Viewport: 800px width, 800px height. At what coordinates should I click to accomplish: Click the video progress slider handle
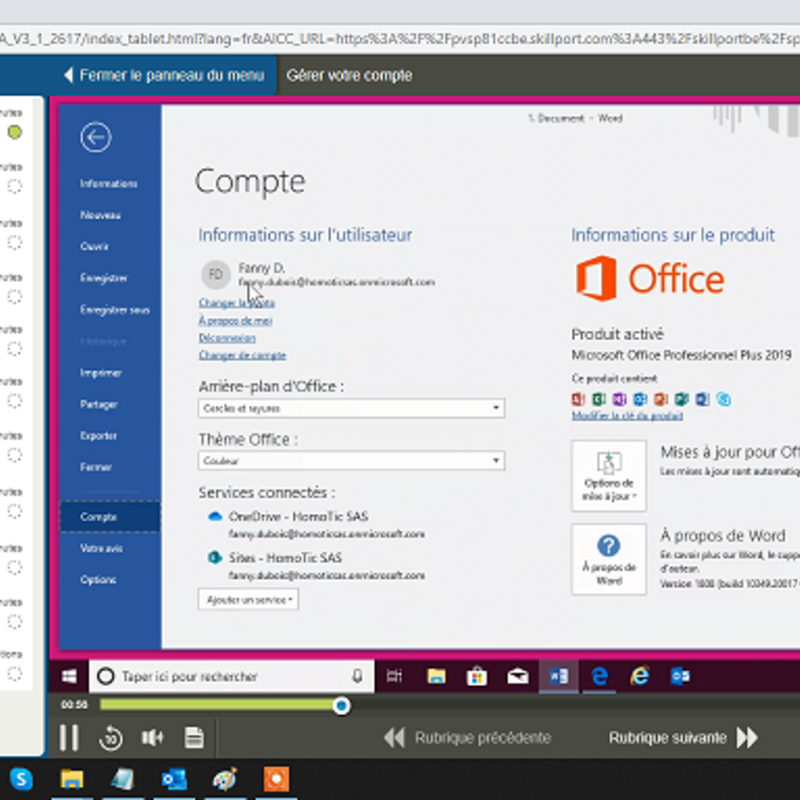[341, 706]
